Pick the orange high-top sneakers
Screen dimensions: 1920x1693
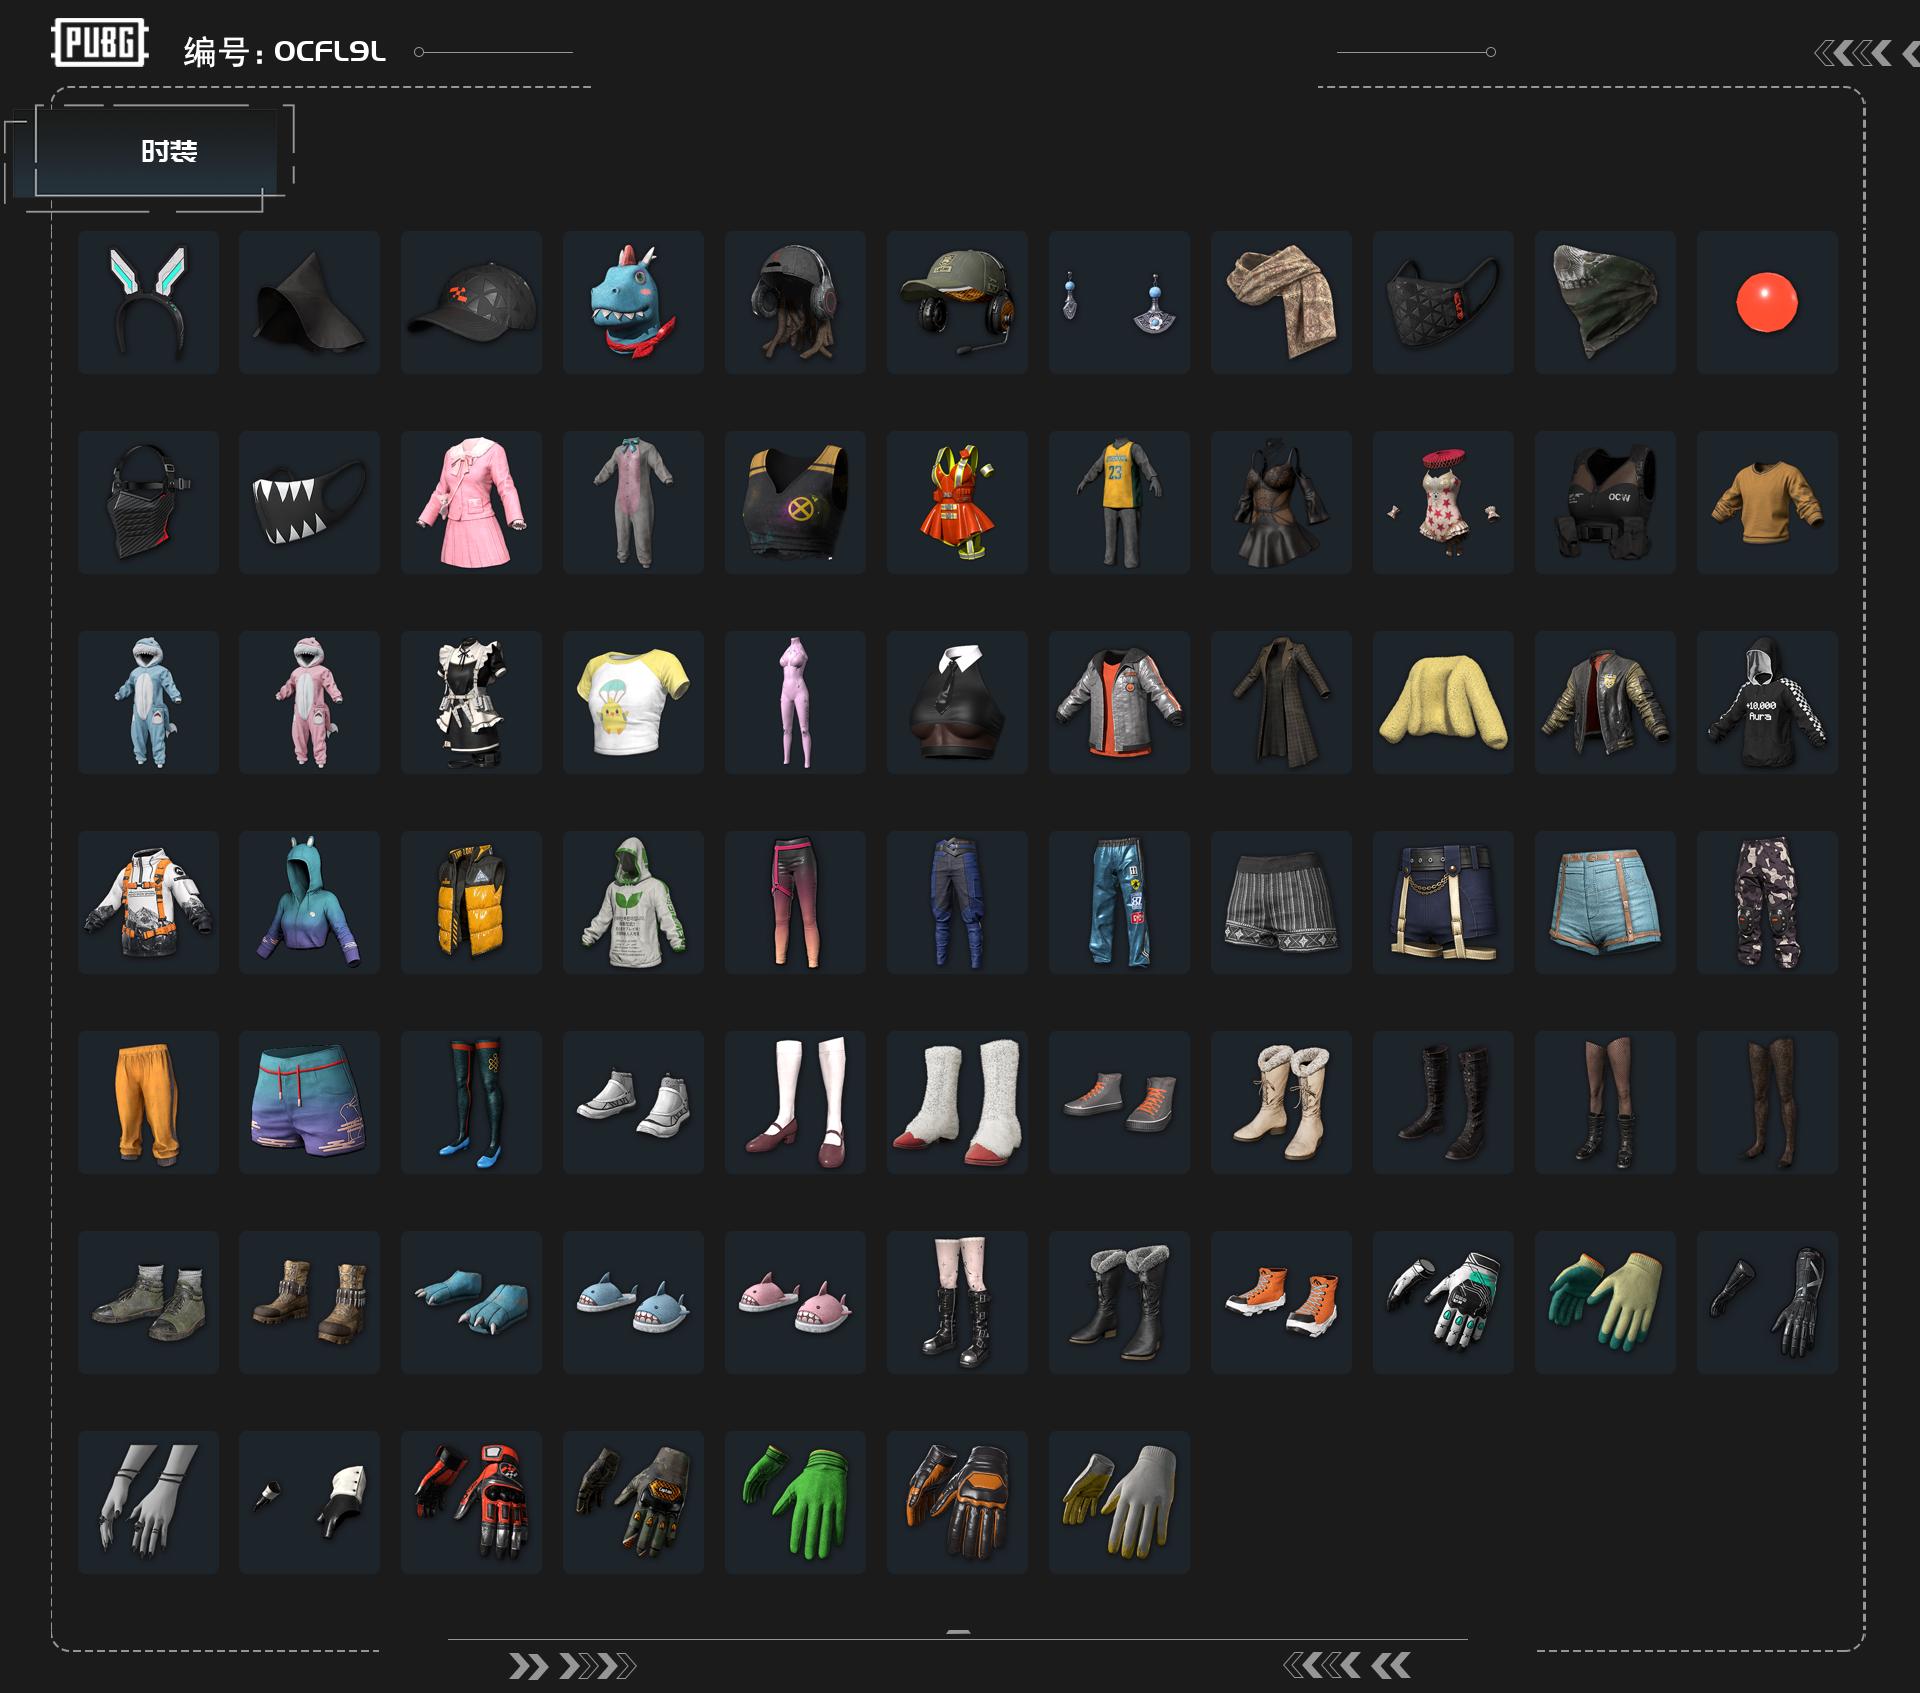coord(1281,1302)
